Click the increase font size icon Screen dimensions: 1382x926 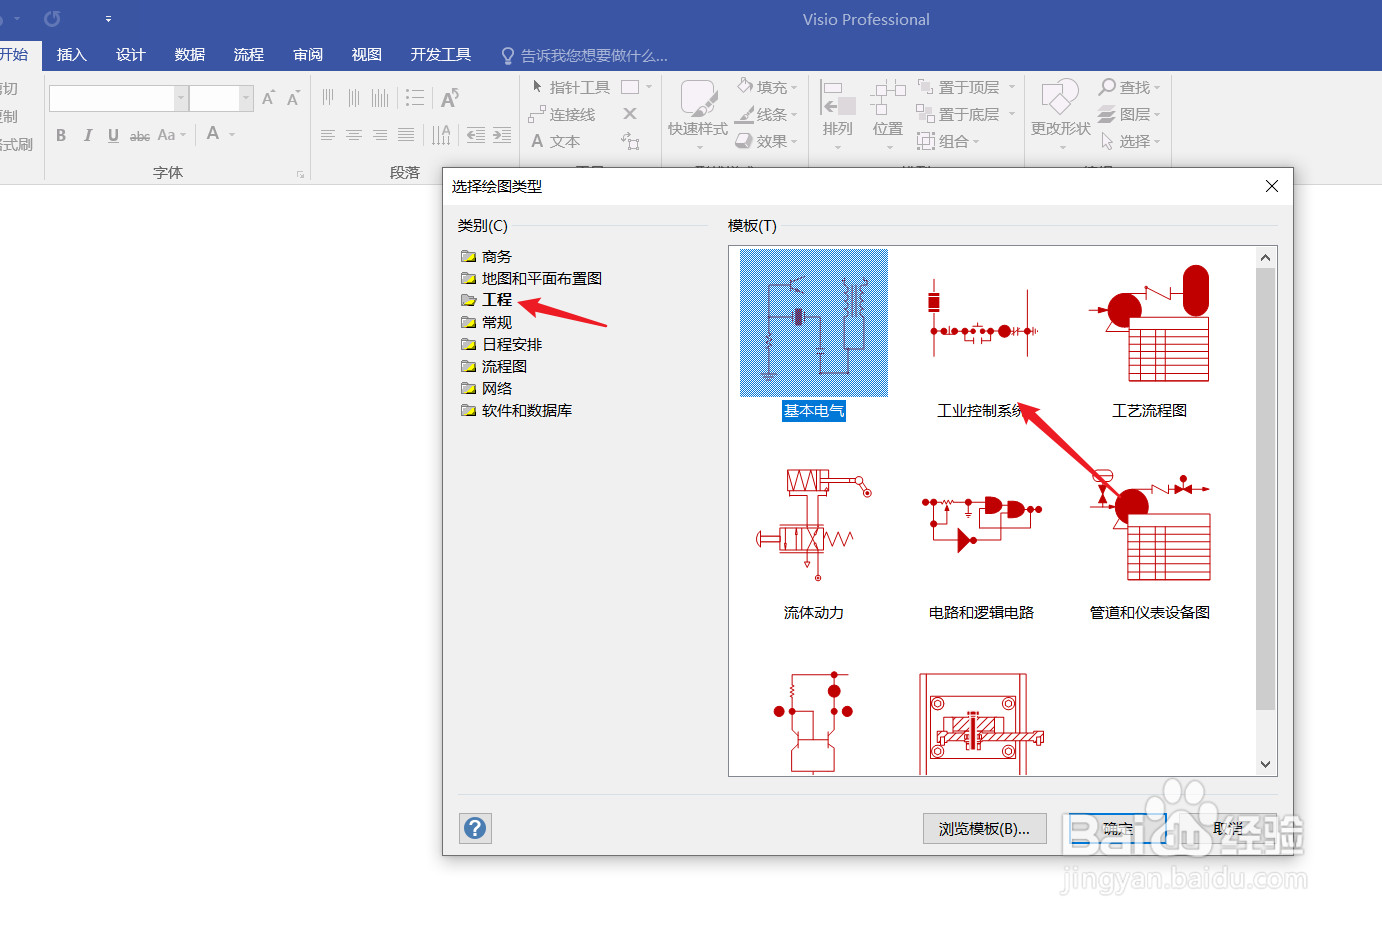268,98
